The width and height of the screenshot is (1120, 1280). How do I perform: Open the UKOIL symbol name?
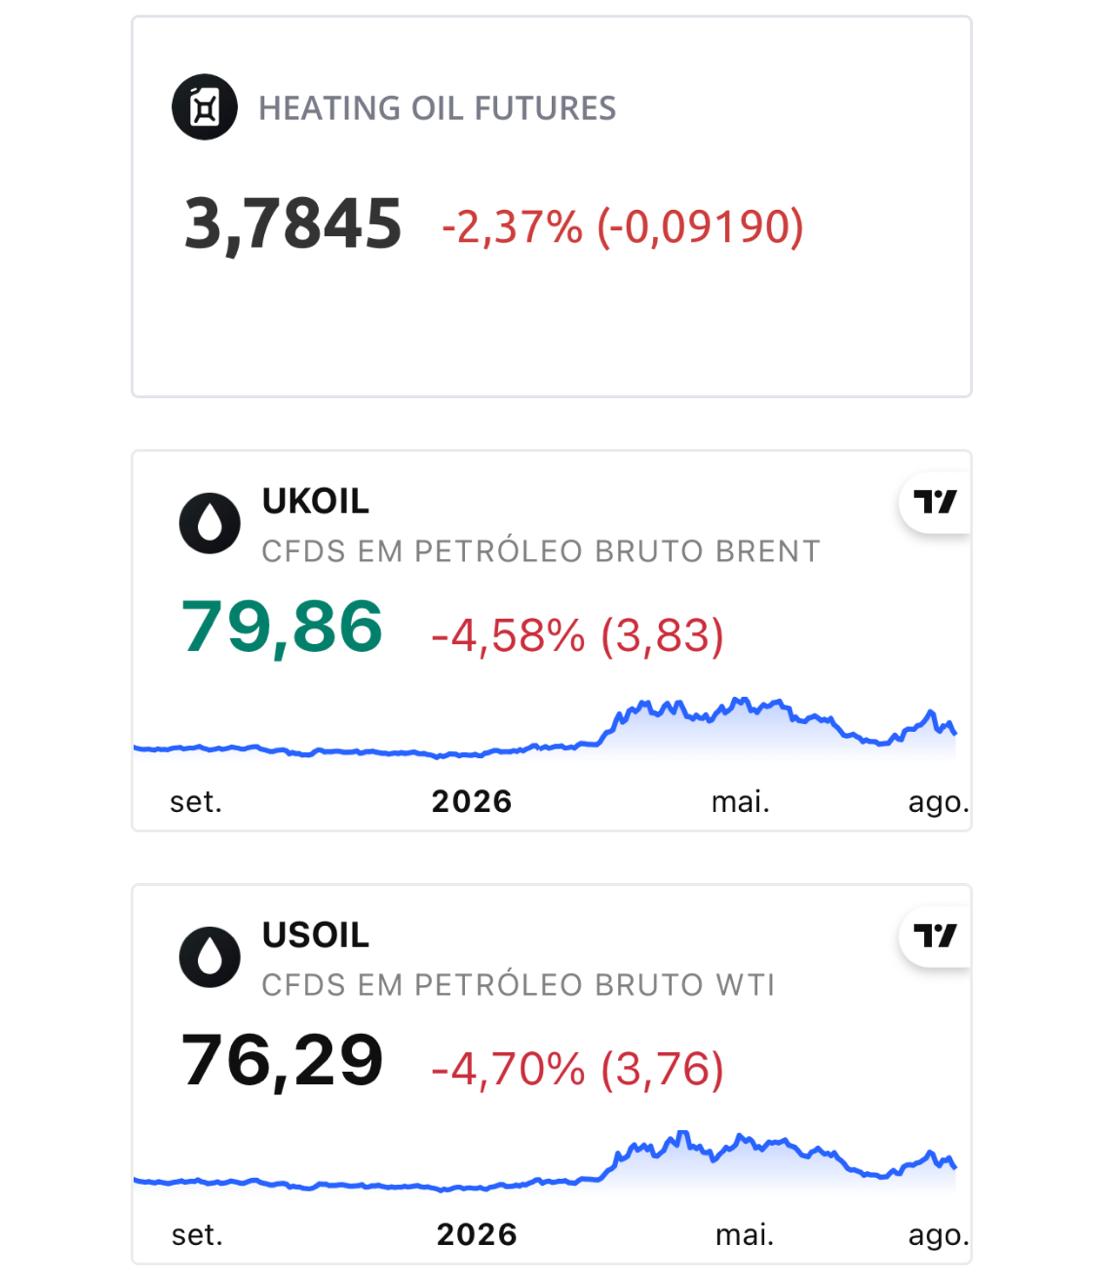315,501
